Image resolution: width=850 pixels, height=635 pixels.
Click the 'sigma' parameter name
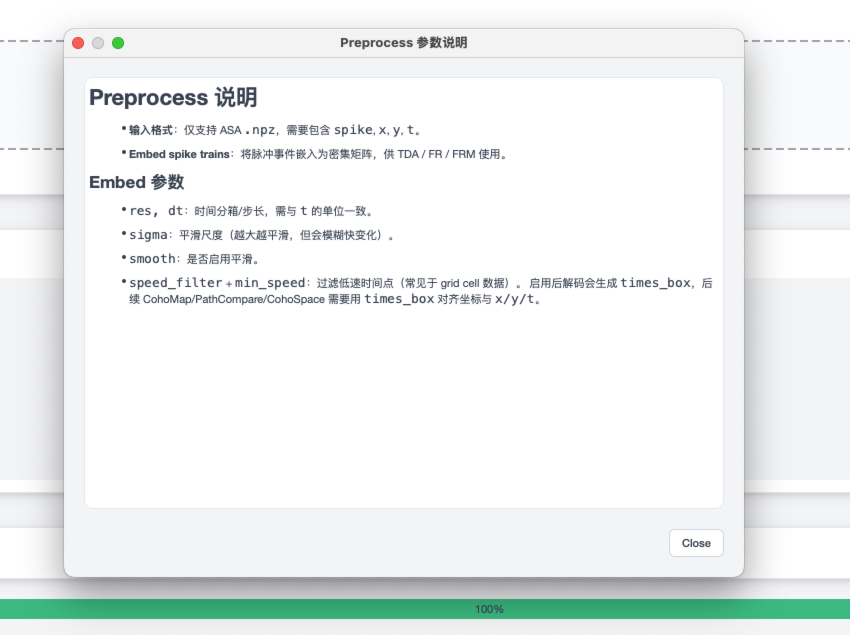coord(149,235)
